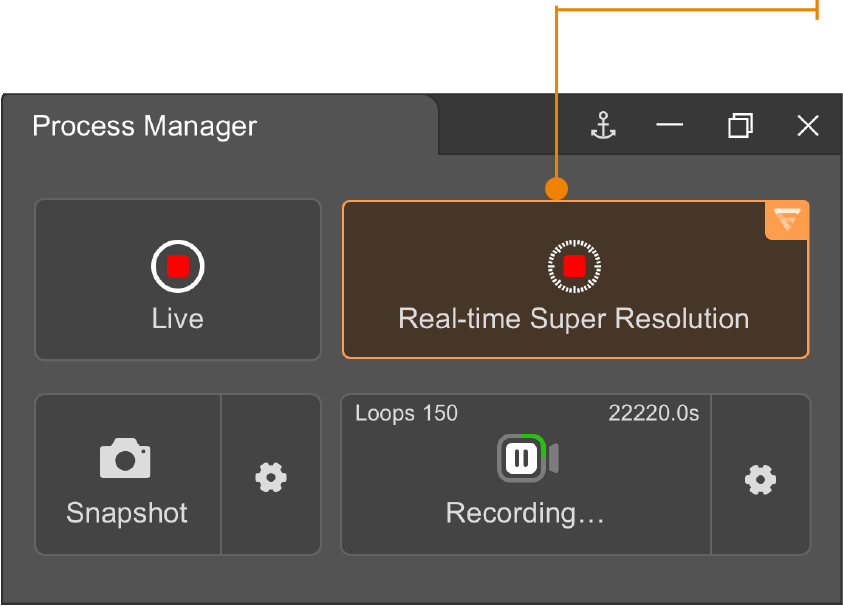Screen dimensions: 843x606
Task: Toggle Real-time Super Resolution mode
Action: (x=575, y=279)
